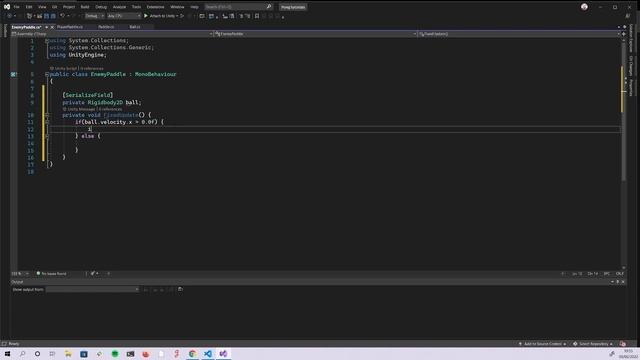Click the Ready text in the status bar

(14, 344)
